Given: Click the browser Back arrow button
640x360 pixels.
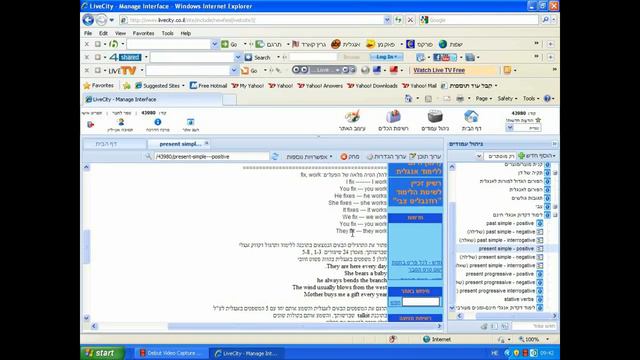Looking at the screenshot, I should [x=88, y=20].
